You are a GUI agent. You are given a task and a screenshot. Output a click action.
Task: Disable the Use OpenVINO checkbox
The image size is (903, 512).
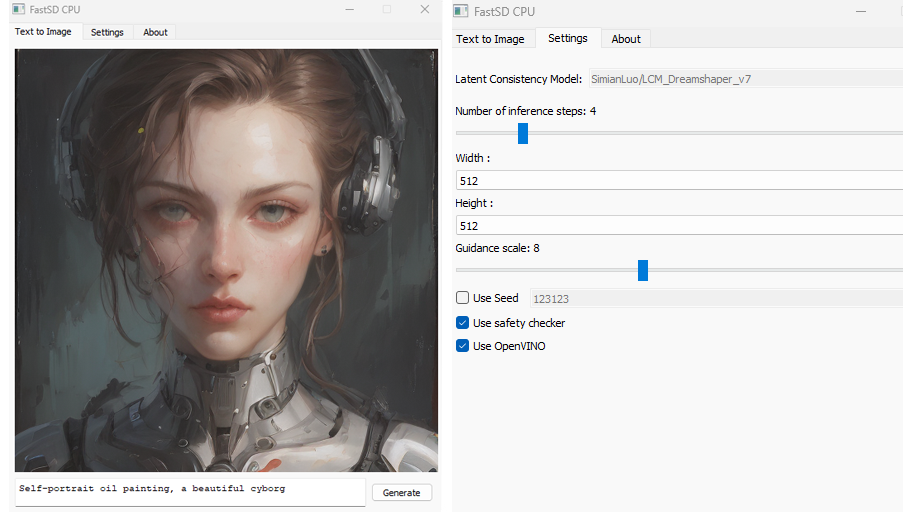[462, 346]
